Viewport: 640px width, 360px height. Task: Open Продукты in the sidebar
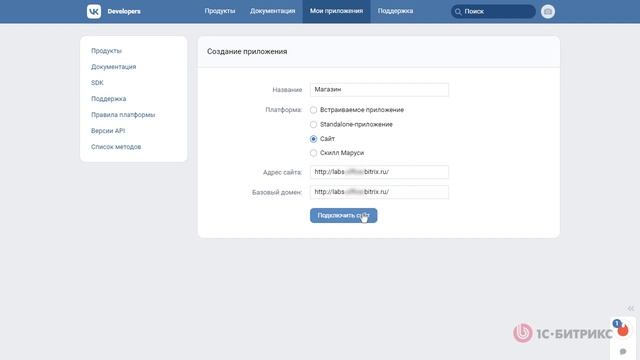[106, 51]
